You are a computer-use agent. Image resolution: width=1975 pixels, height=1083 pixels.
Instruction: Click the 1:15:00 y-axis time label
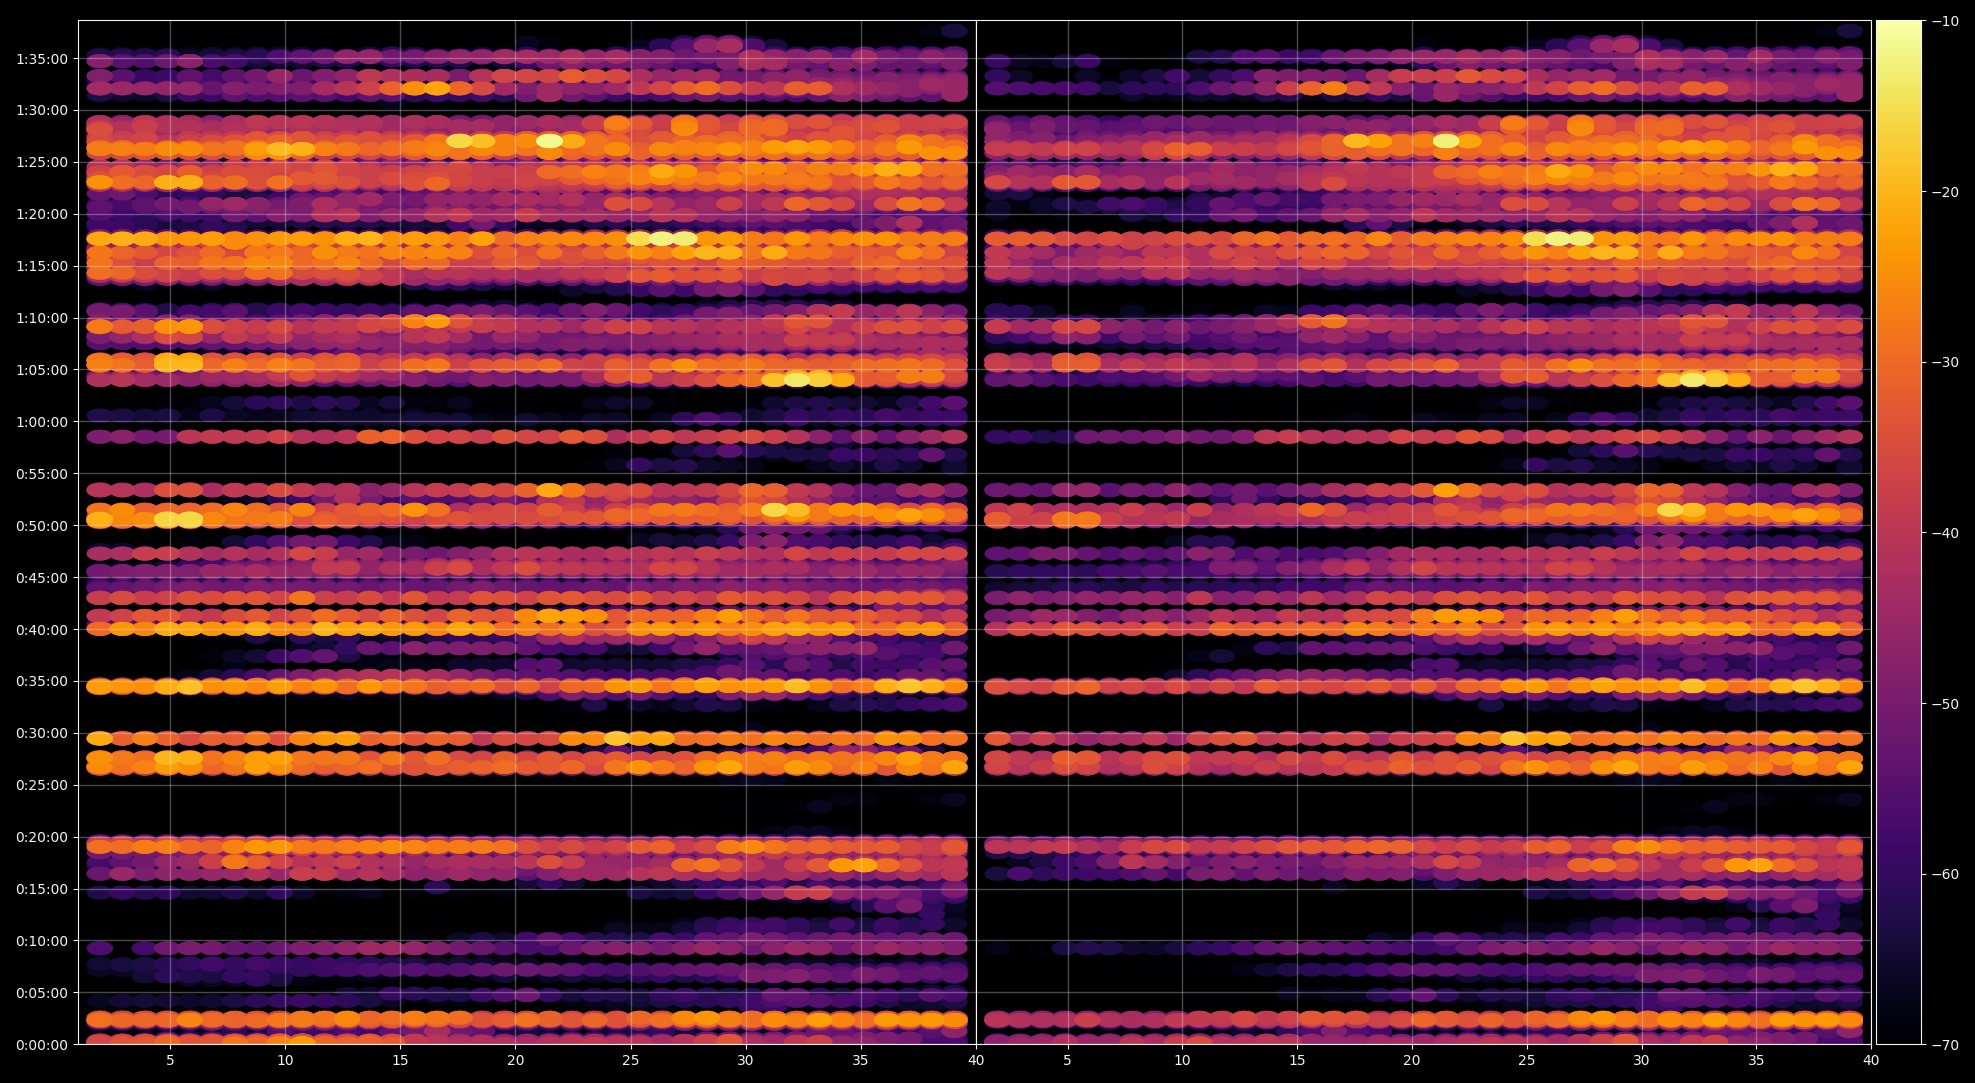click(x=41, y=266)
